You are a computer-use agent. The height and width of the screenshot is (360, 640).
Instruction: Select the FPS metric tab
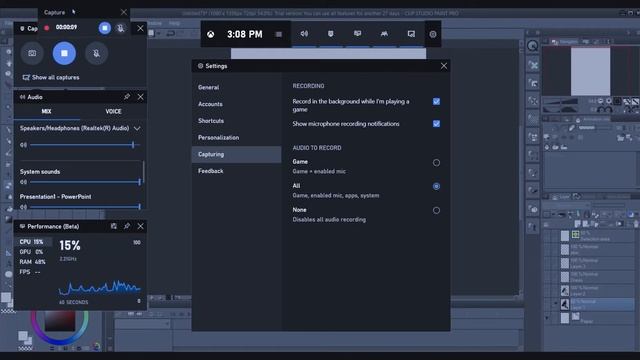tap(32, 272)
